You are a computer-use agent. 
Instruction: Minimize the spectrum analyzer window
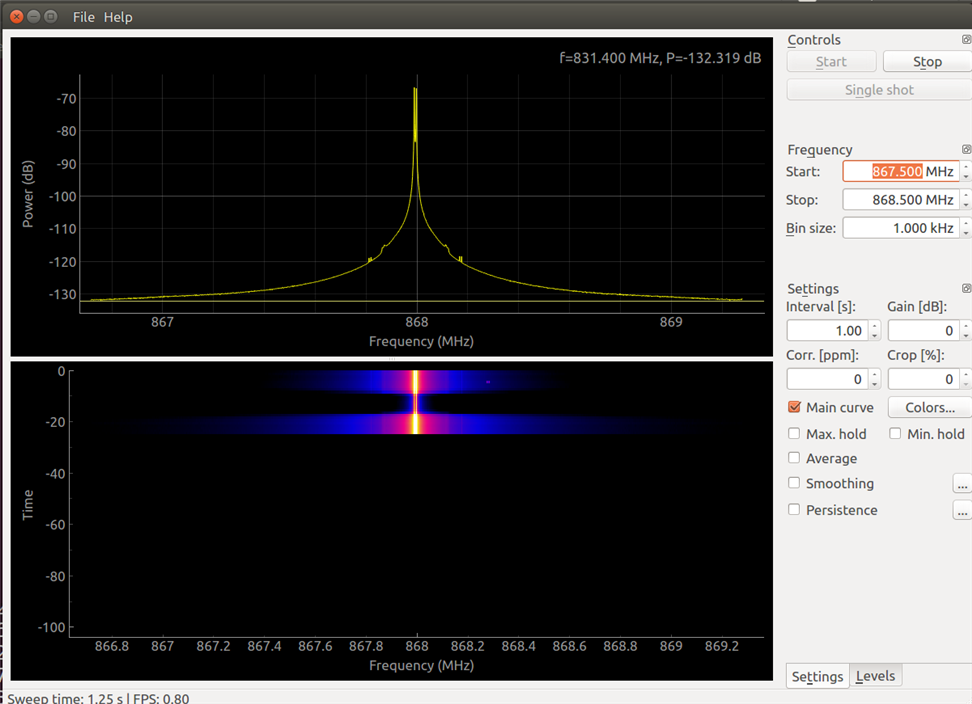(x=34, y=17)
